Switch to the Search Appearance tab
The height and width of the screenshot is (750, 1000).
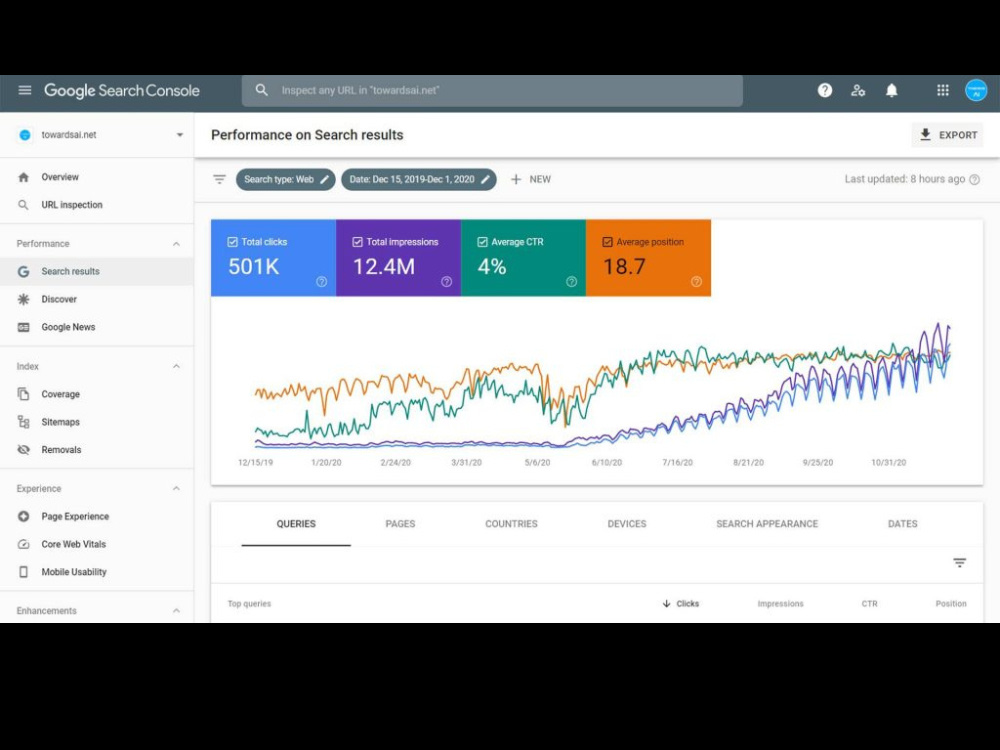tap(767, 524)
